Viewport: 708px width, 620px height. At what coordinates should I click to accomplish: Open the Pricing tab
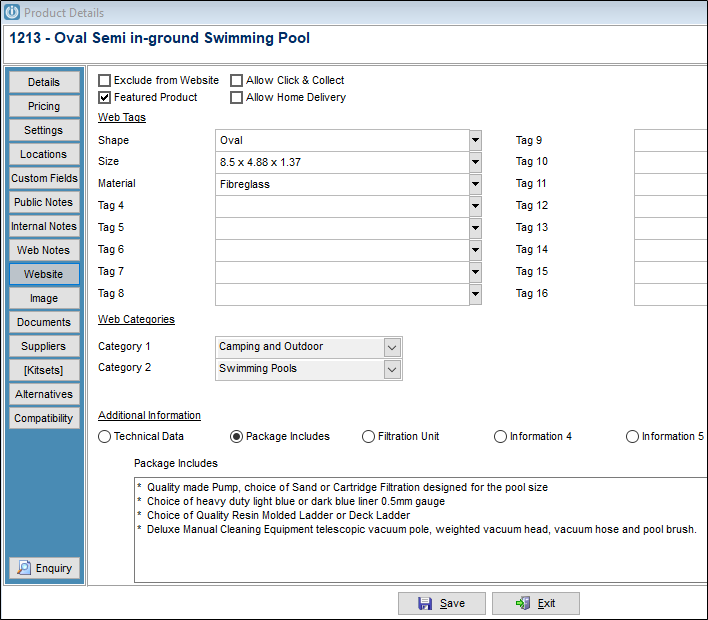pyautogui.click(x=44, y=106)
